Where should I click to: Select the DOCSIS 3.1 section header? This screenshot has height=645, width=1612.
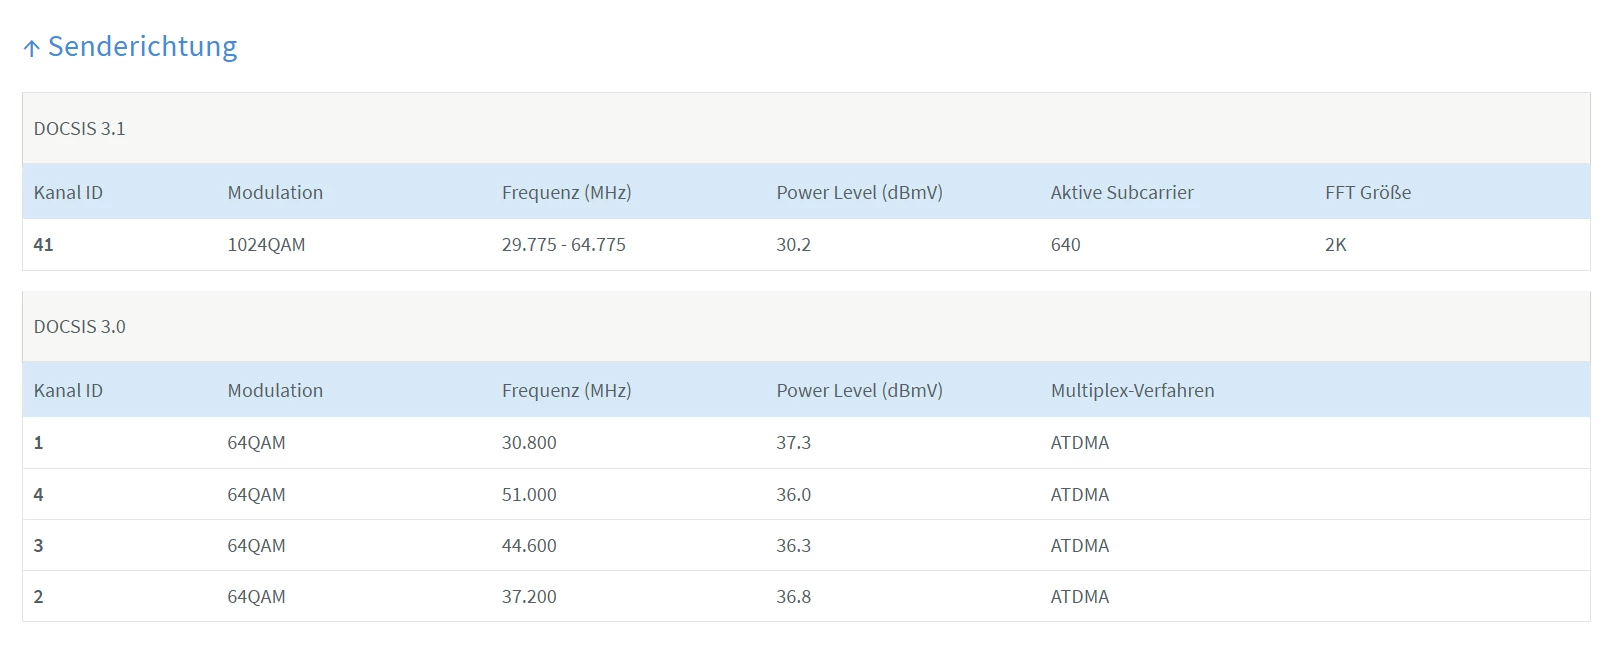coord(80,129)
